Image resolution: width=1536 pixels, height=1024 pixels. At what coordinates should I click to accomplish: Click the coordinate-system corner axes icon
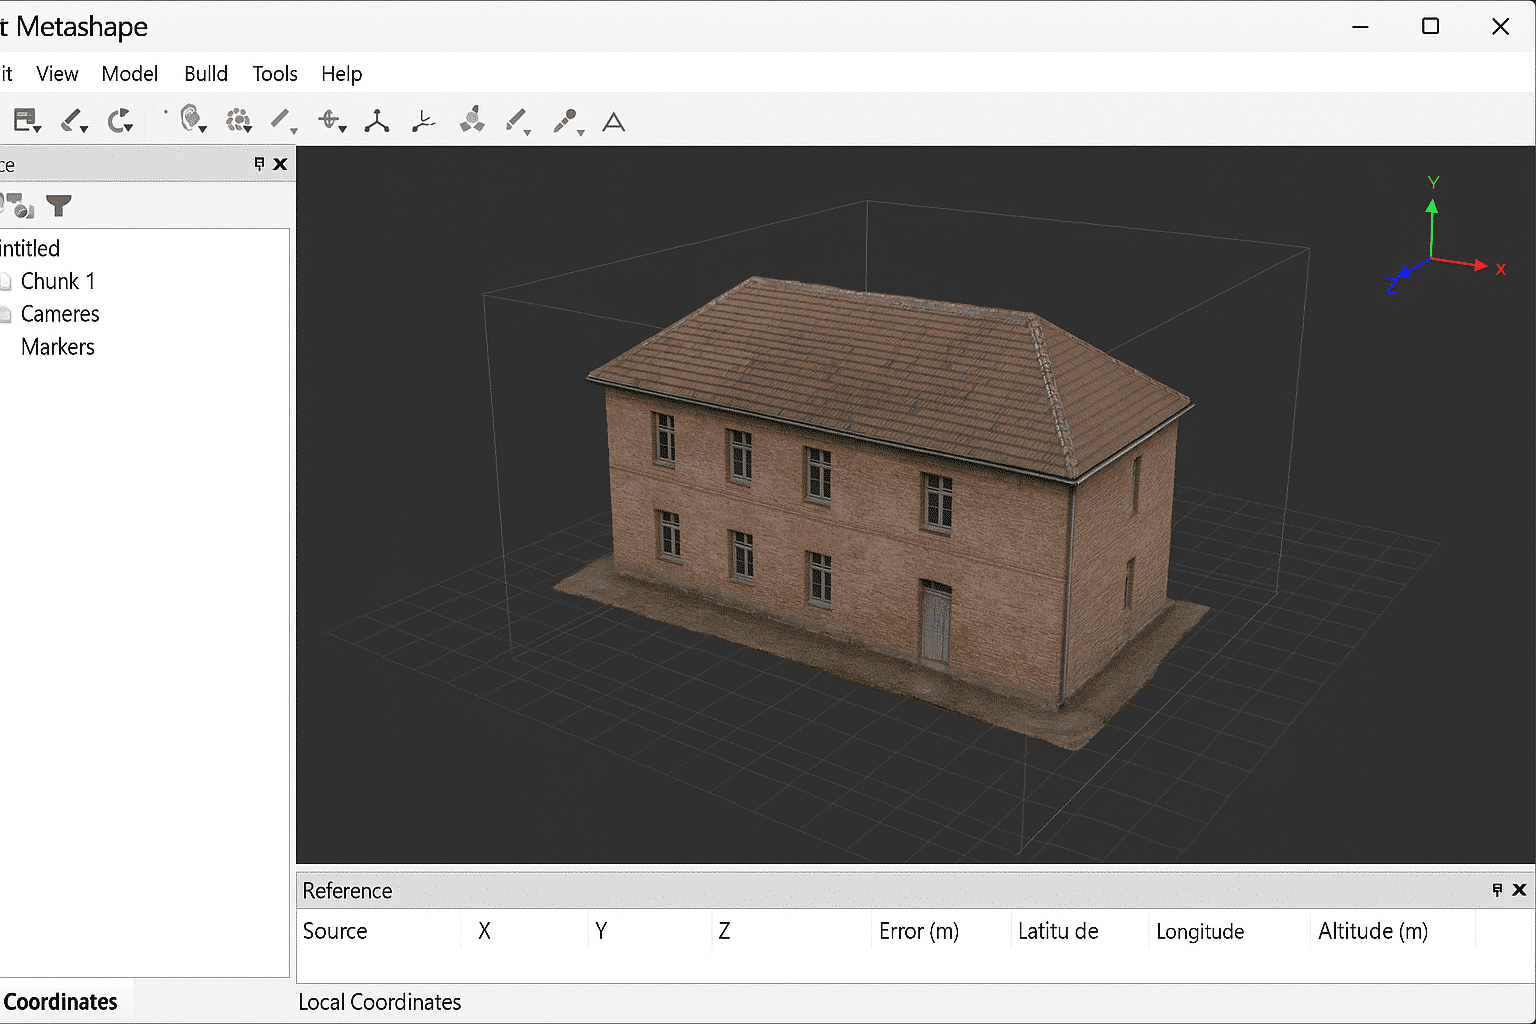click(424, 121)
